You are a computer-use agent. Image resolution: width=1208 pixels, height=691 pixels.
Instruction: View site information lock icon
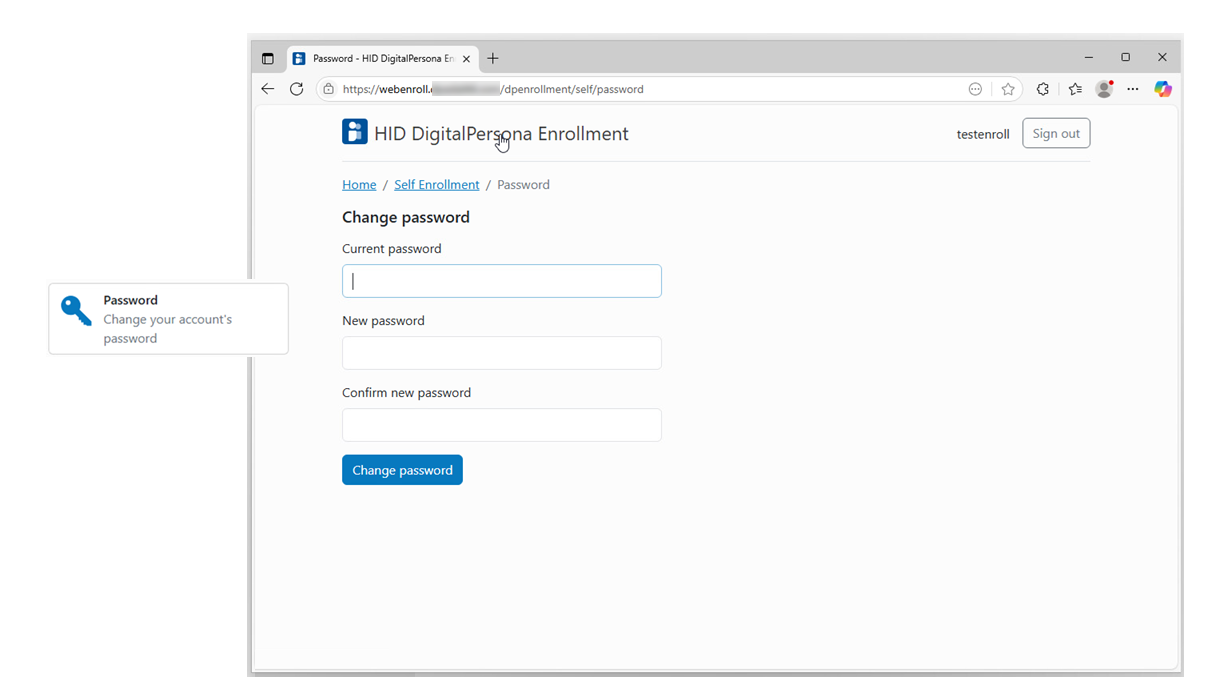(329, 89)
